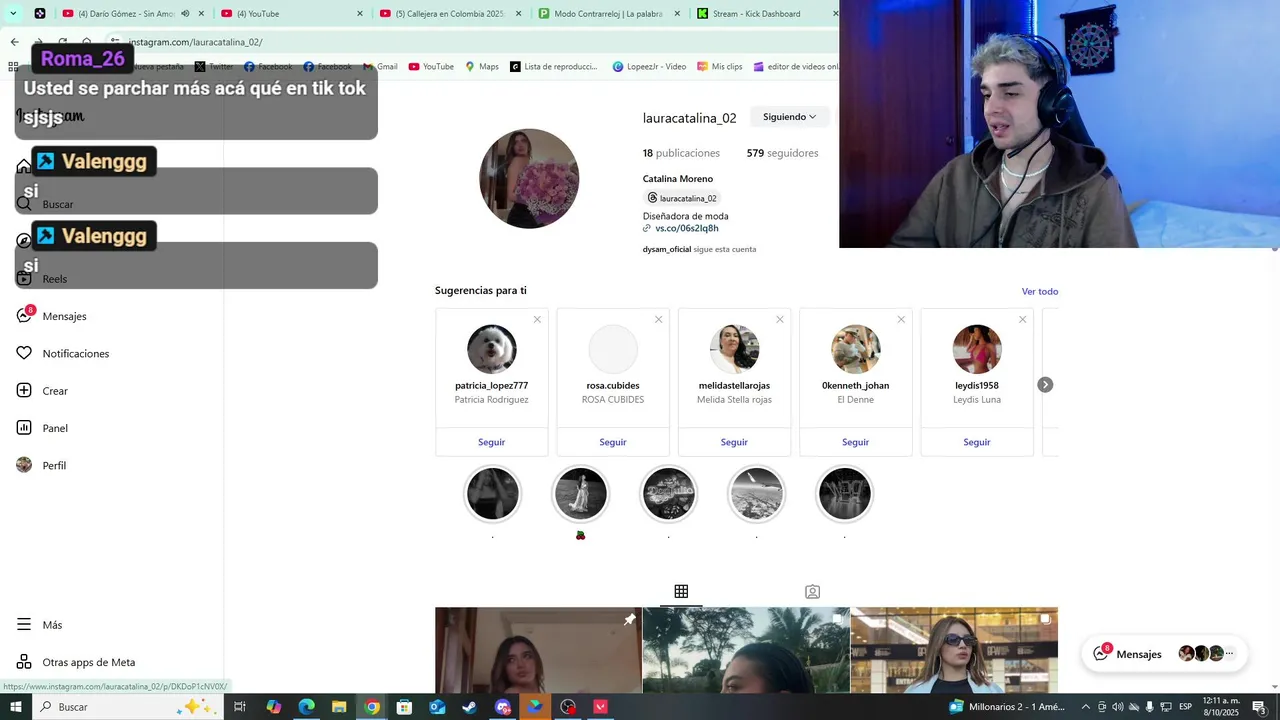Open the Panel dashboard icon
Screen dimensions: 1280x720
tap(24, 427)
